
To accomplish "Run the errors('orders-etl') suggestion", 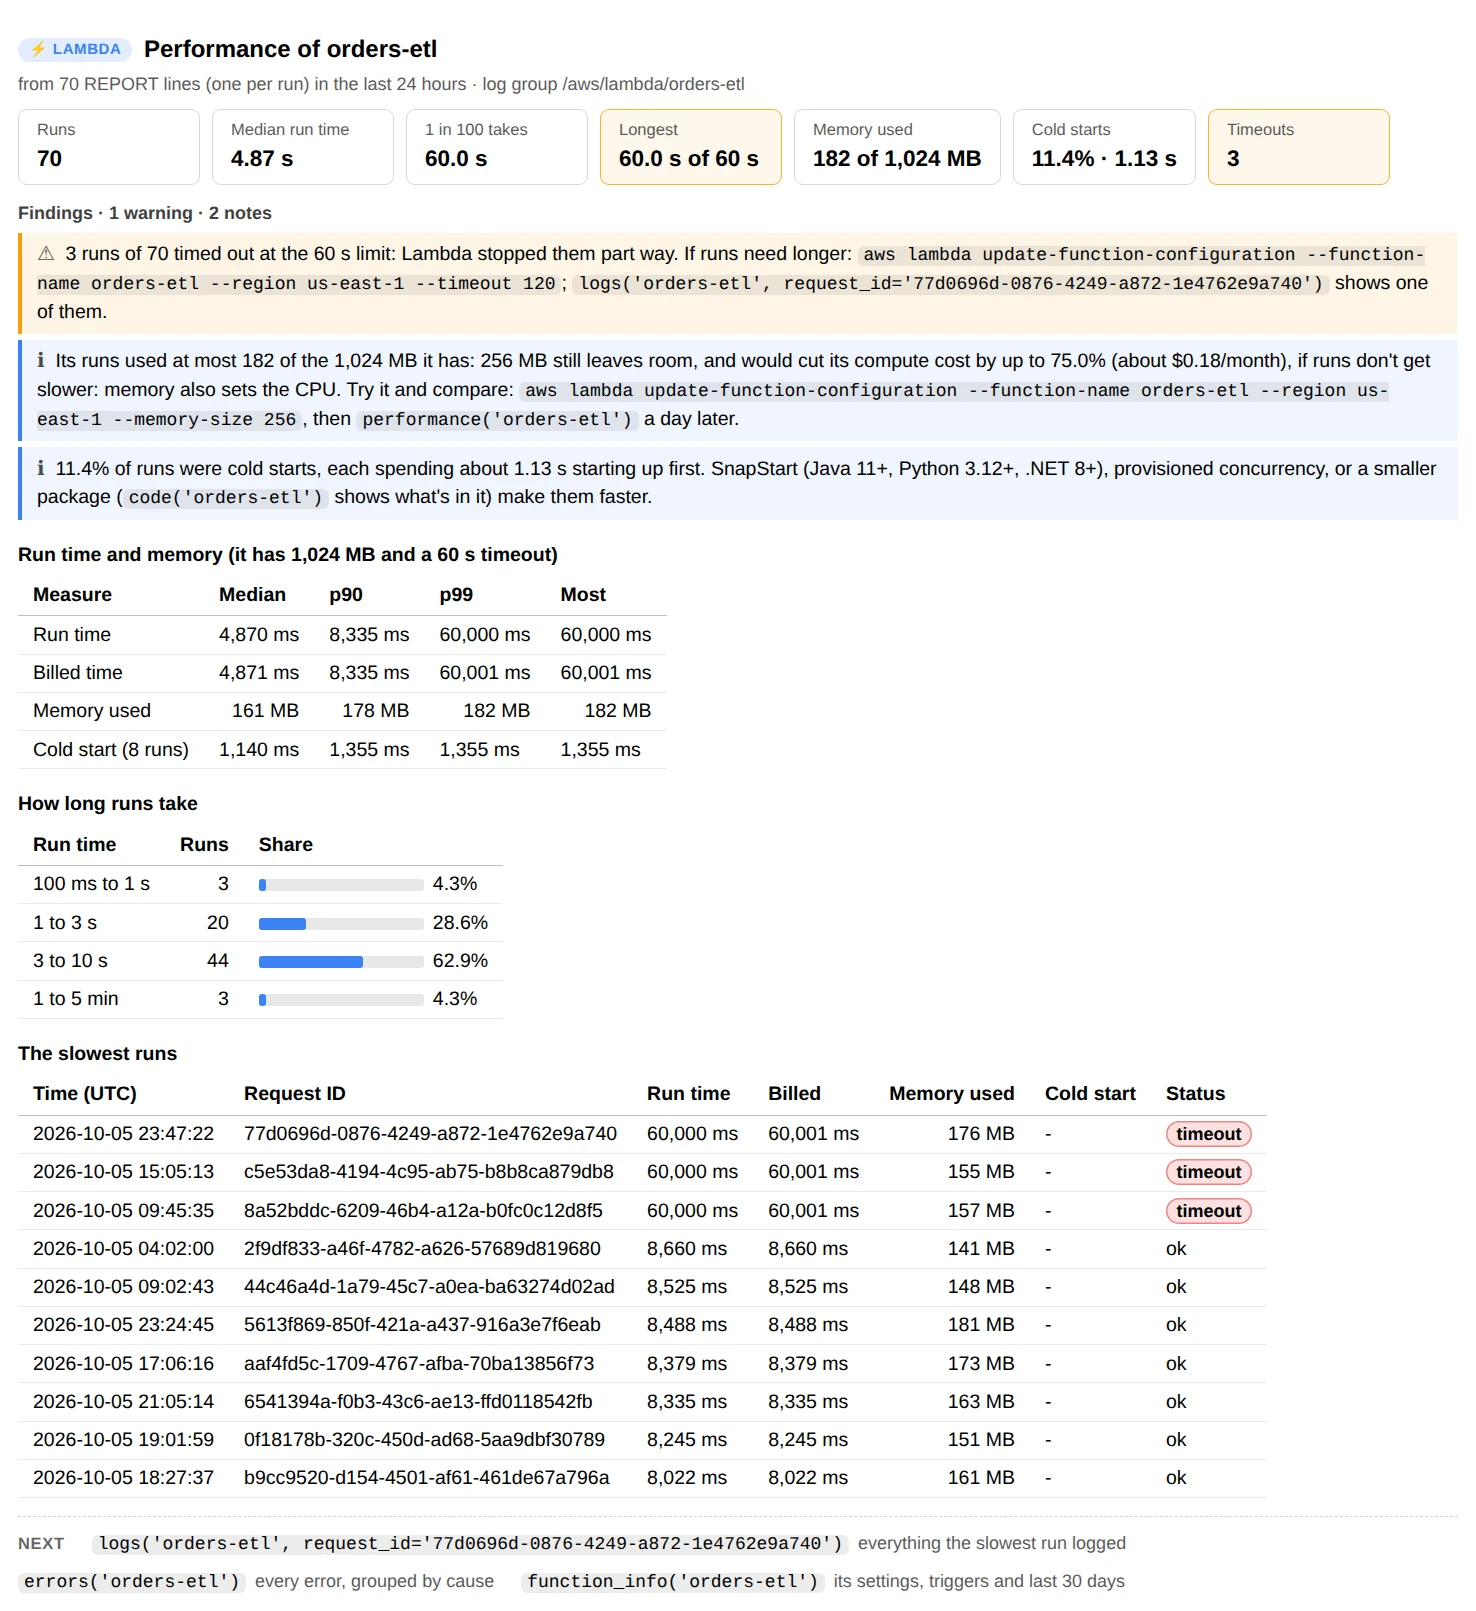I will point(132,1582).
